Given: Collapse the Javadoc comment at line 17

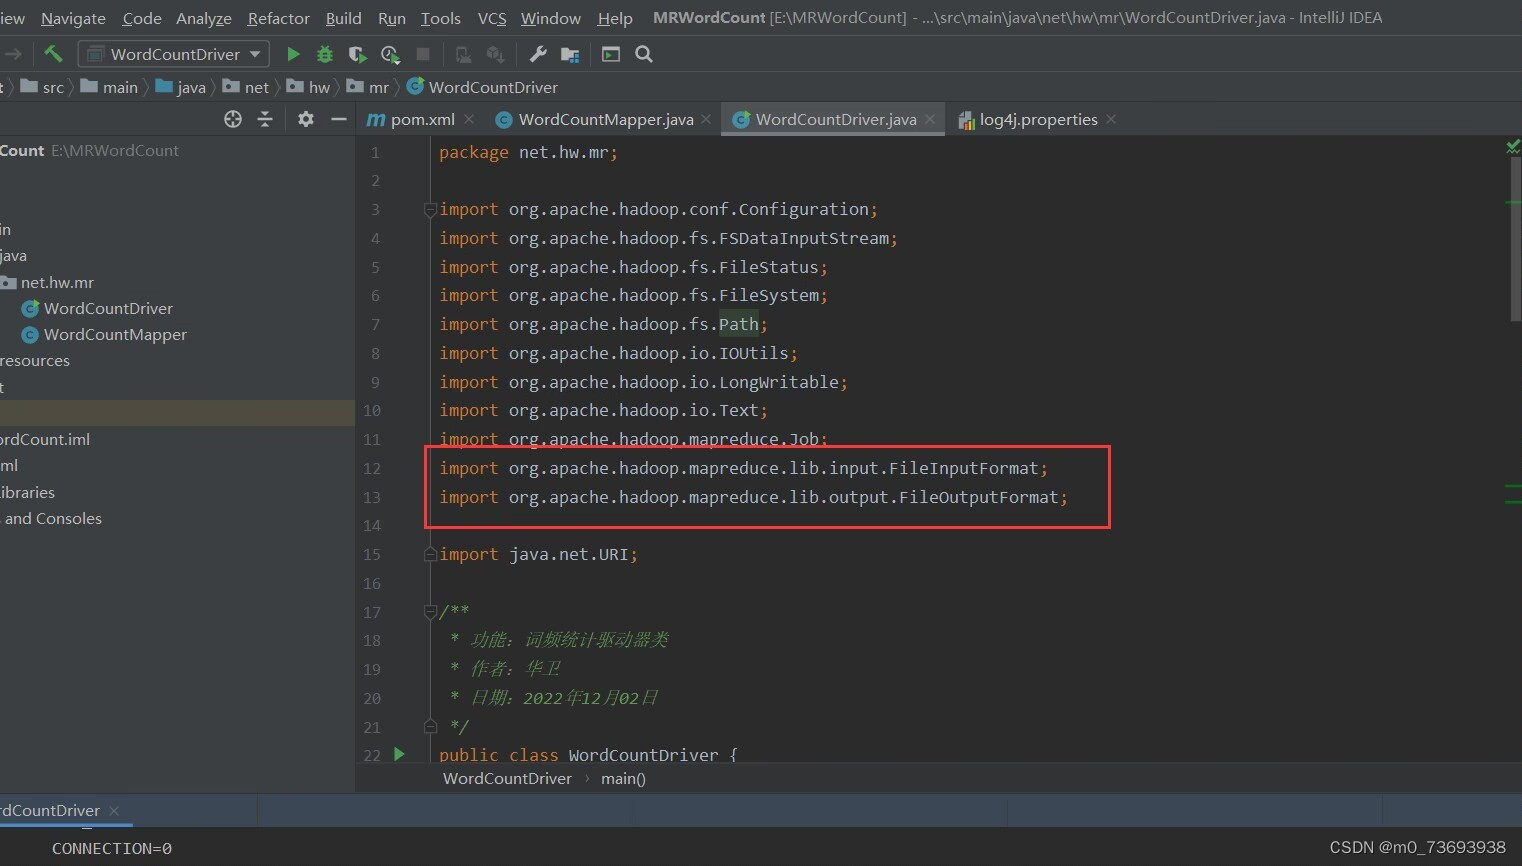Looking at the screenshot, I should point(430,612).
